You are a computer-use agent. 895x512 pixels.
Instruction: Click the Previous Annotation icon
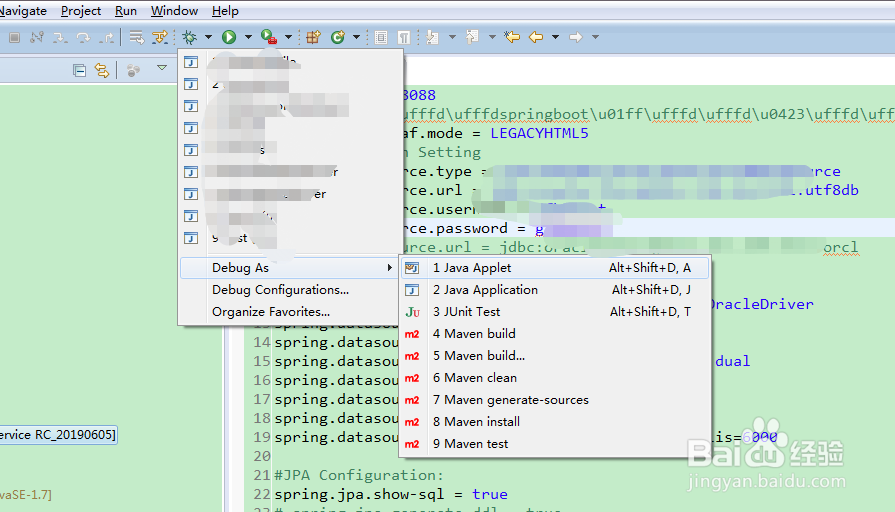[472, 38]
